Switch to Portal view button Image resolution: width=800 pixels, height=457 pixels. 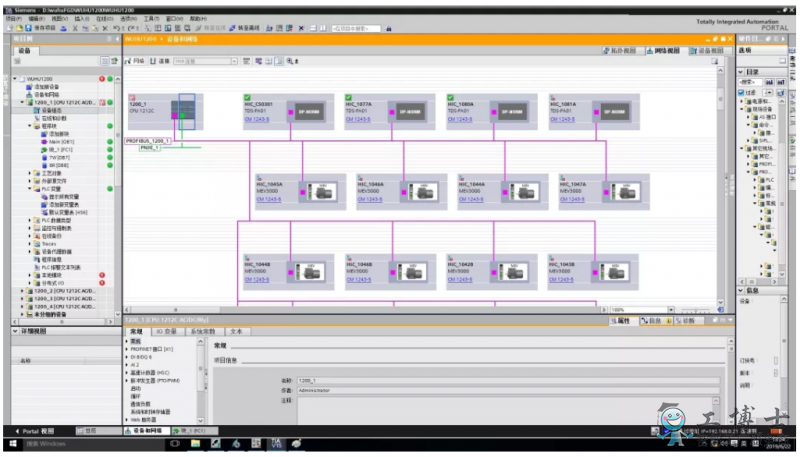[x=35, y=431]
